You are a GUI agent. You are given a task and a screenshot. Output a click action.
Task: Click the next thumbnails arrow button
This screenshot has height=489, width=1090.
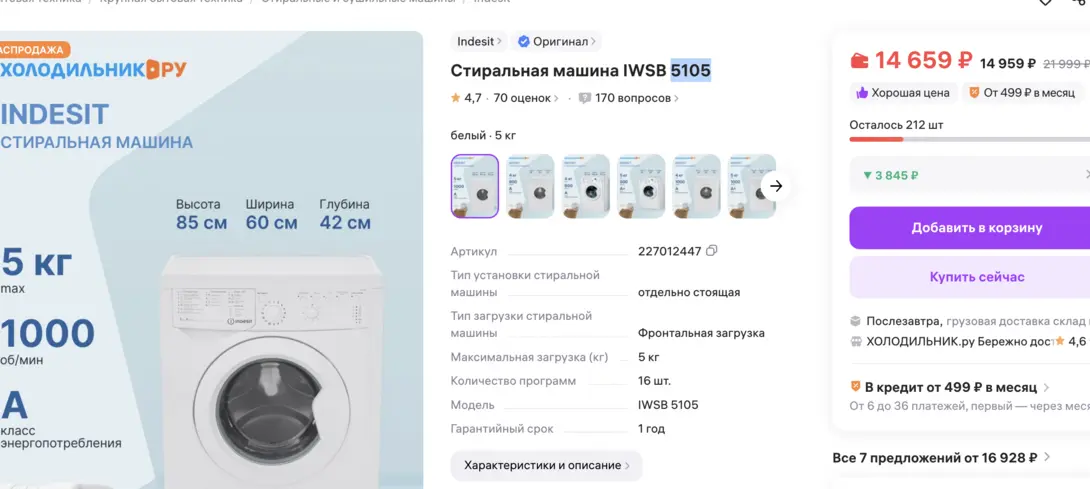pos(776,186)
